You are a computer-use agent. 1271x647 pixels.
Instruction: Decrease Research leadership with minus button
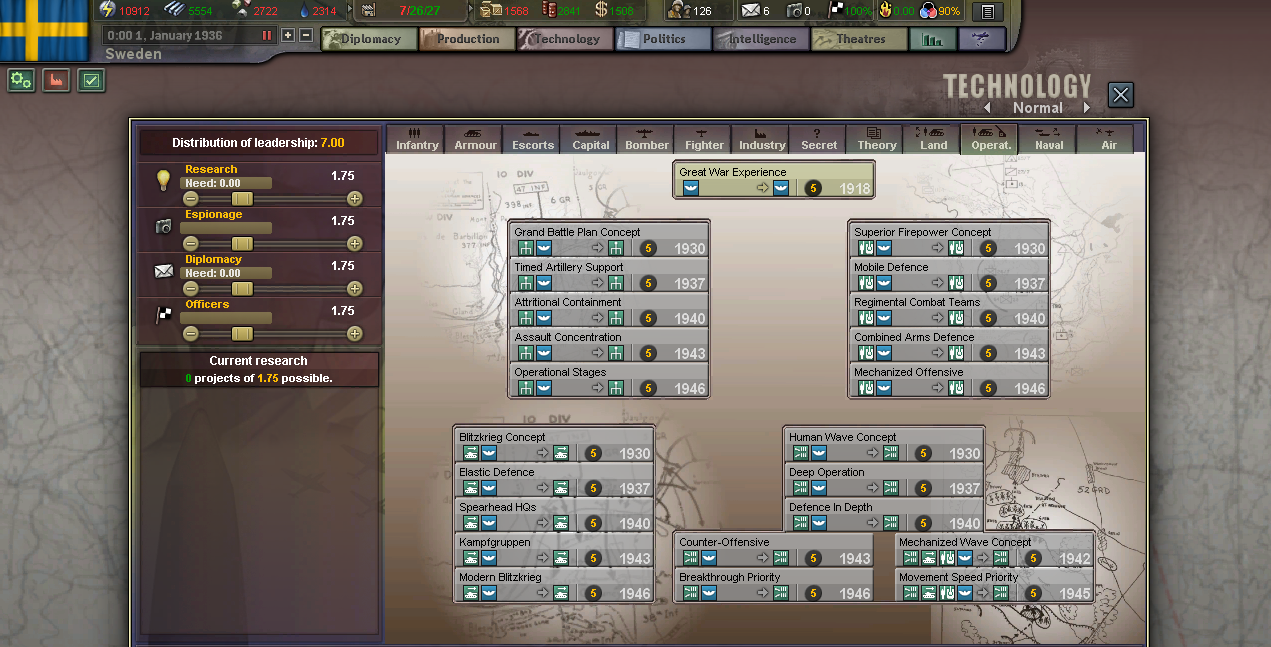[190, 199]
